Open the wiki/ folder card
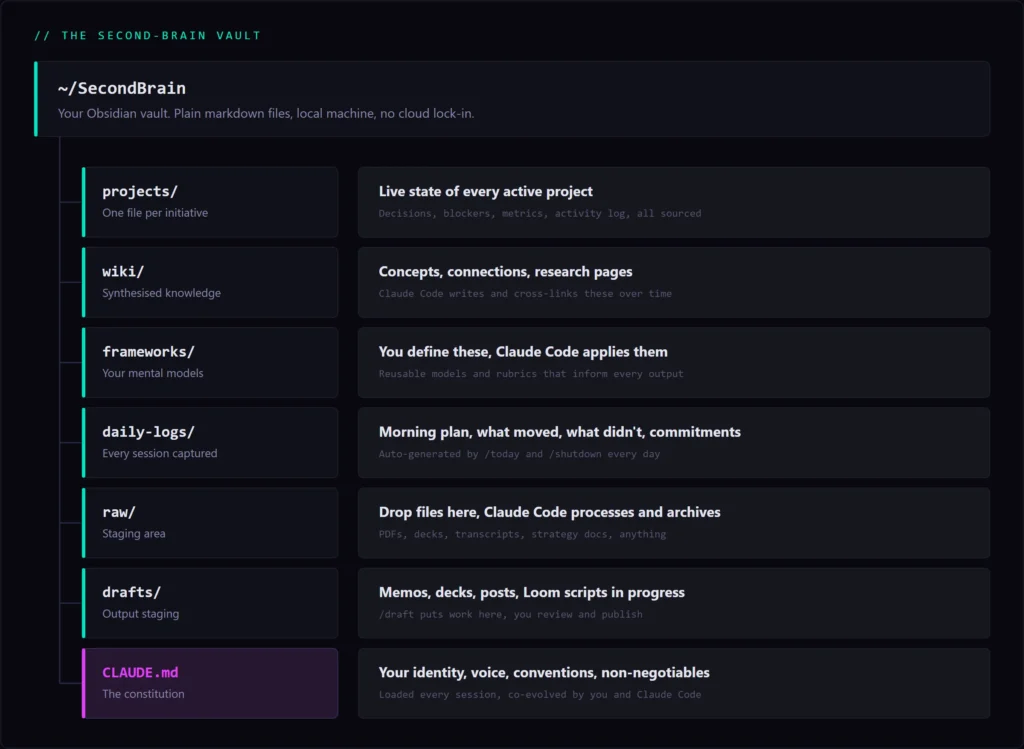 tap(210, 282)
